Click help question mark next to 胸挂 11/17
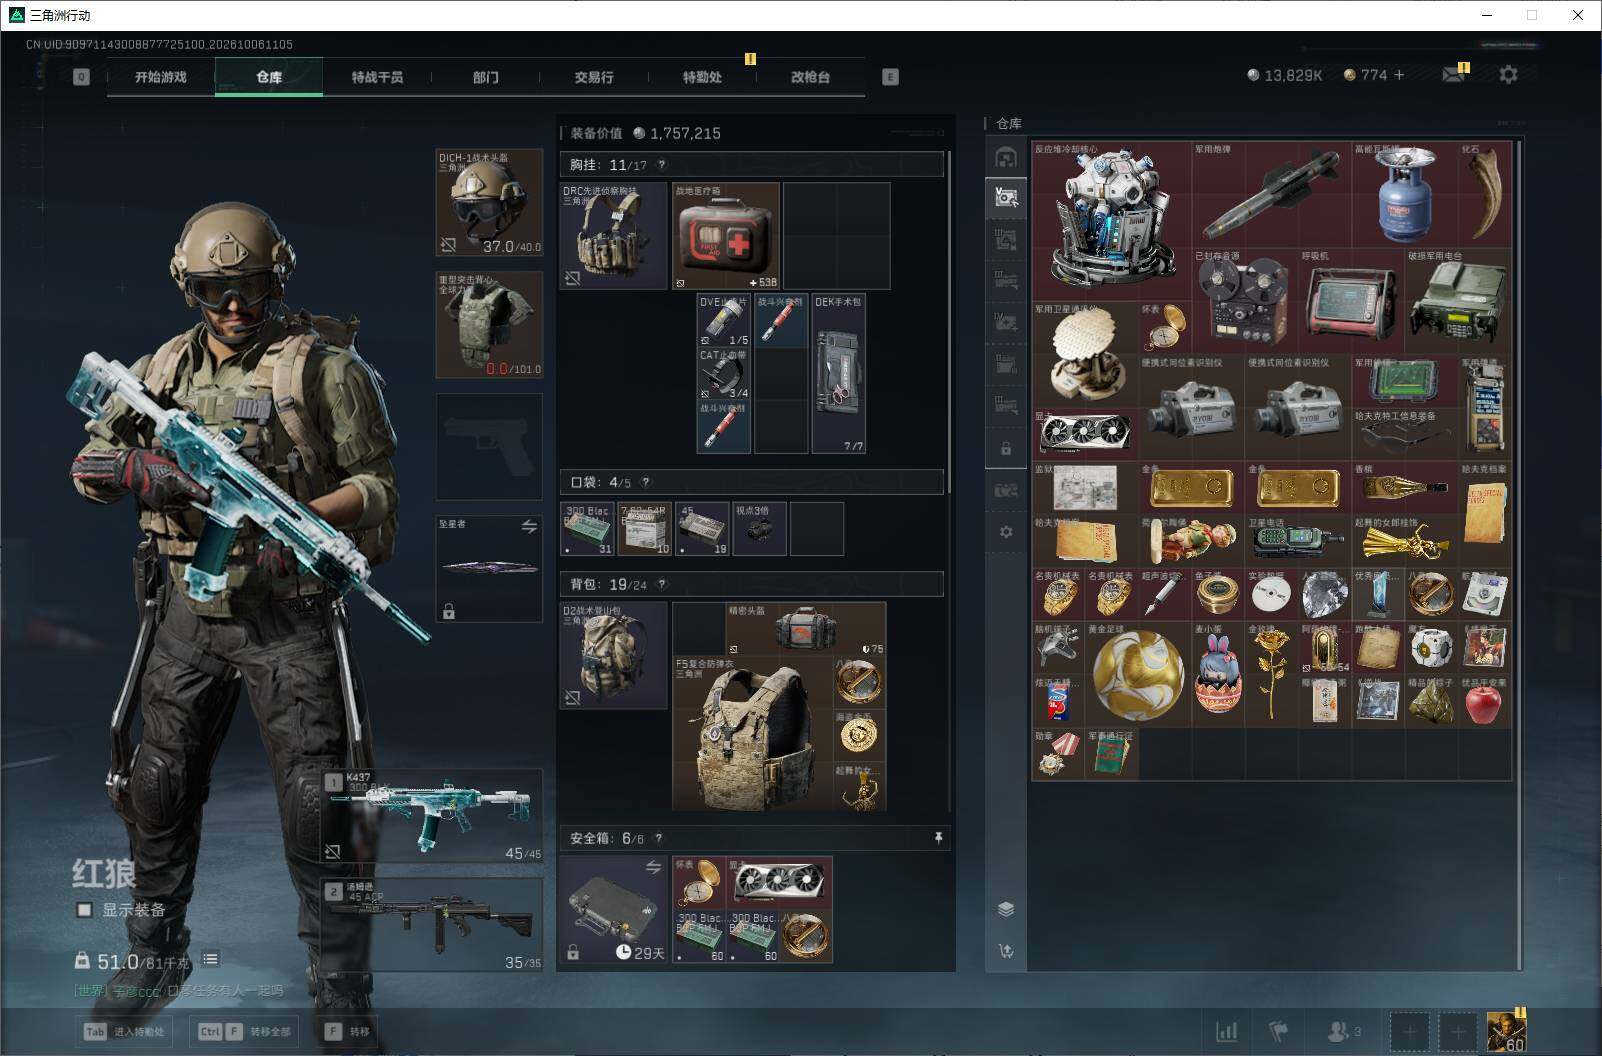Image resolution: width=1602 pixels, height=1056 pixels. 661,165
